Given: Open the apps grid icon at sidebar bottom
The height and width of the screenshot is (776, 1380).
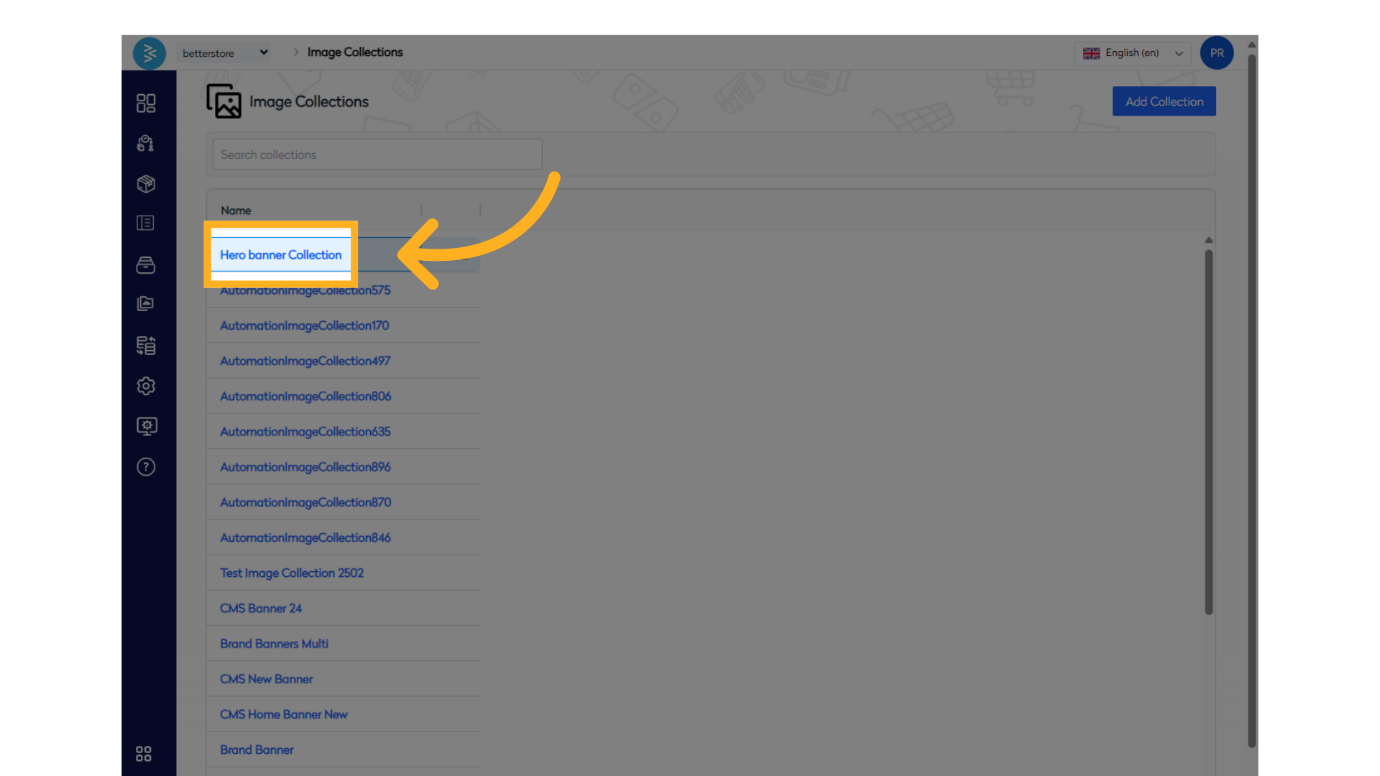Looking at the screenshot, I should [x=144, y=754].
